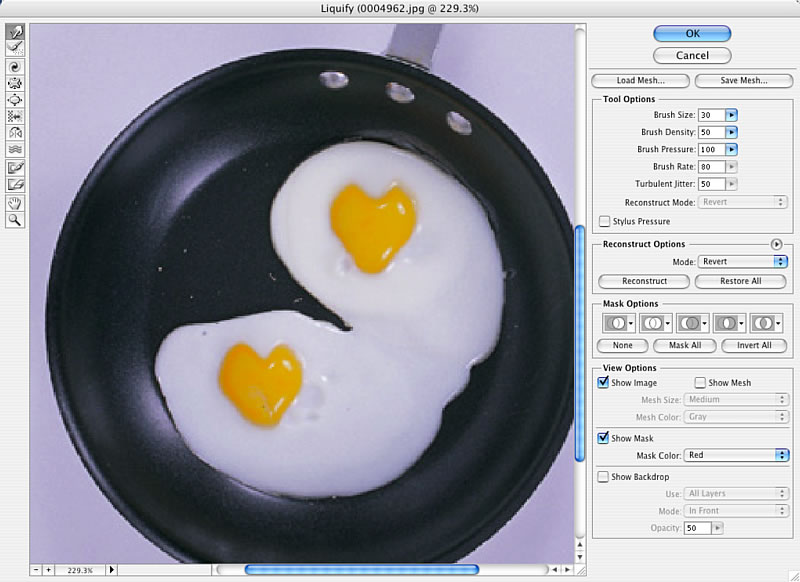This screenshot has height=582, width=800.
Task: Select the Twirl Clockwise tool
Action: pyautogui.click(x=15, y=67)
